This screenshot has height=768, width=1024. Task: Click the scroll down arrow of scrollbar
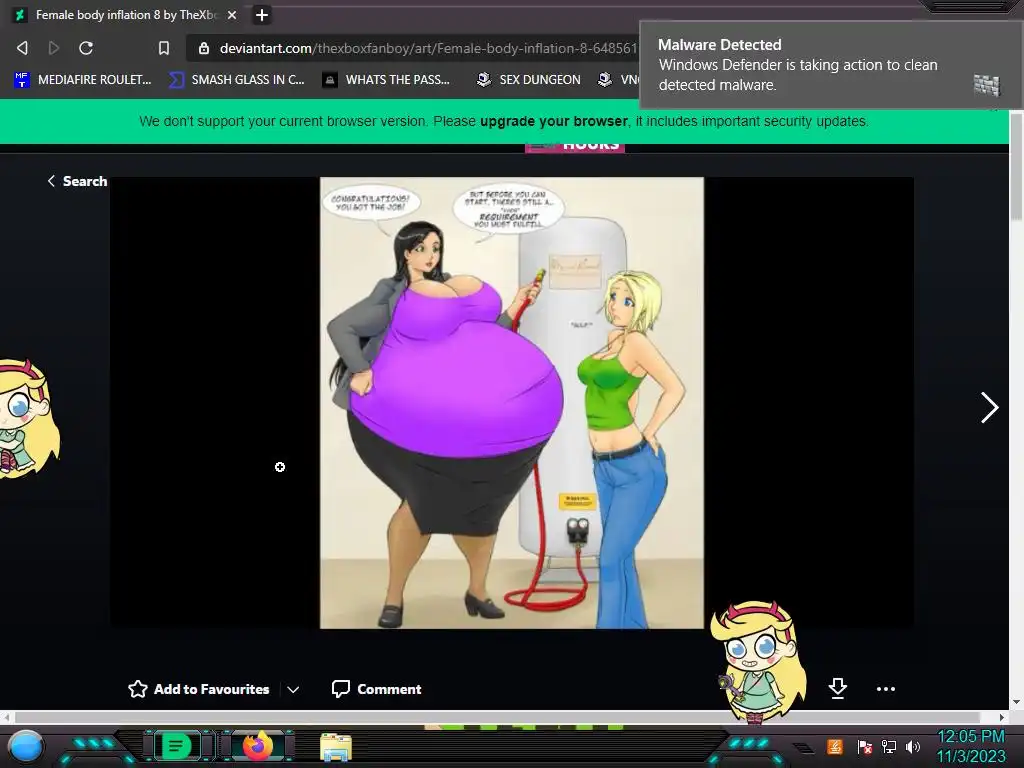1016,703
